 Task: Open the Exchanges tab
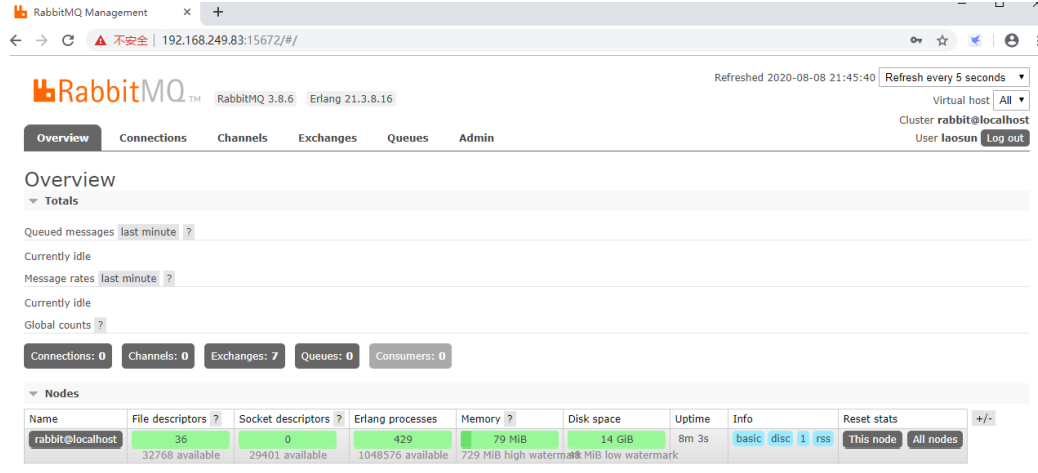tap(328, 138)
